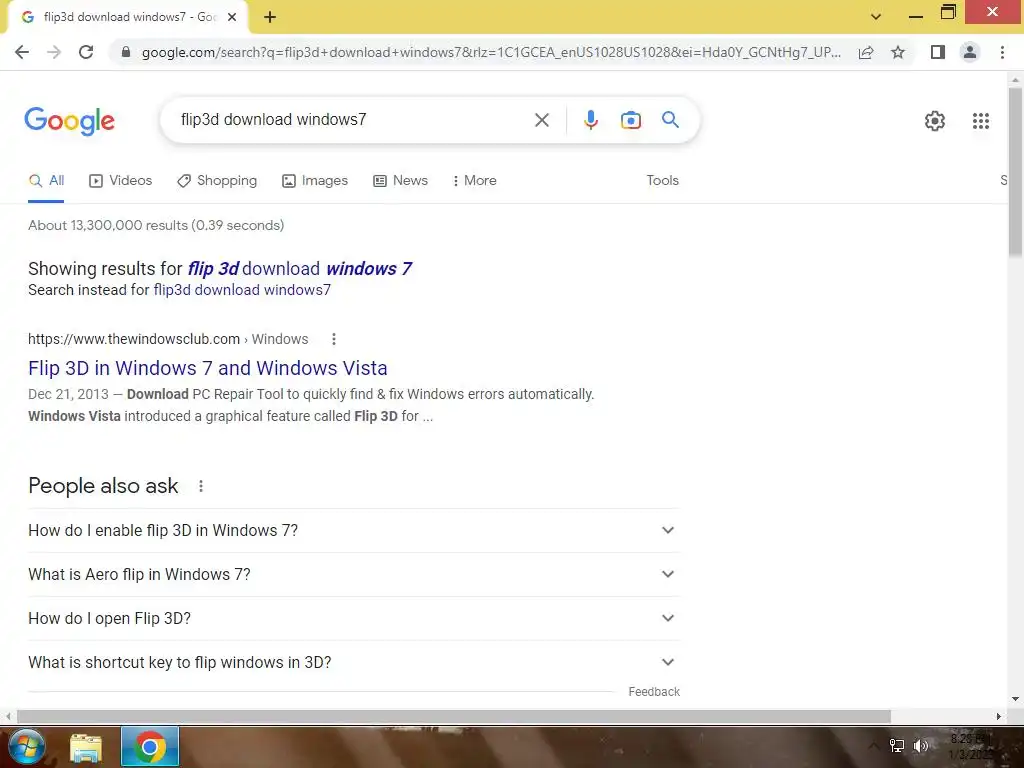Switch to the Images tab

tap(315, 181)
